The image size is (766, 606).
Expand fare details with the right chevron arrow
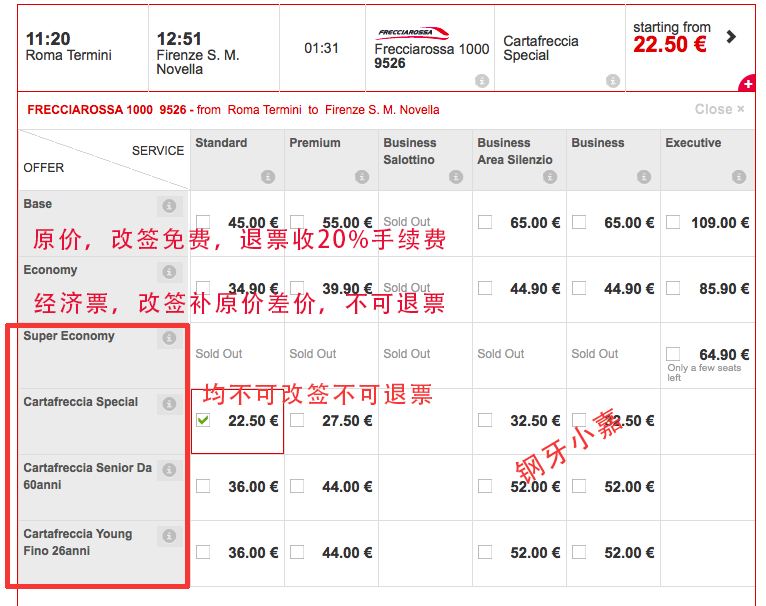731,37
